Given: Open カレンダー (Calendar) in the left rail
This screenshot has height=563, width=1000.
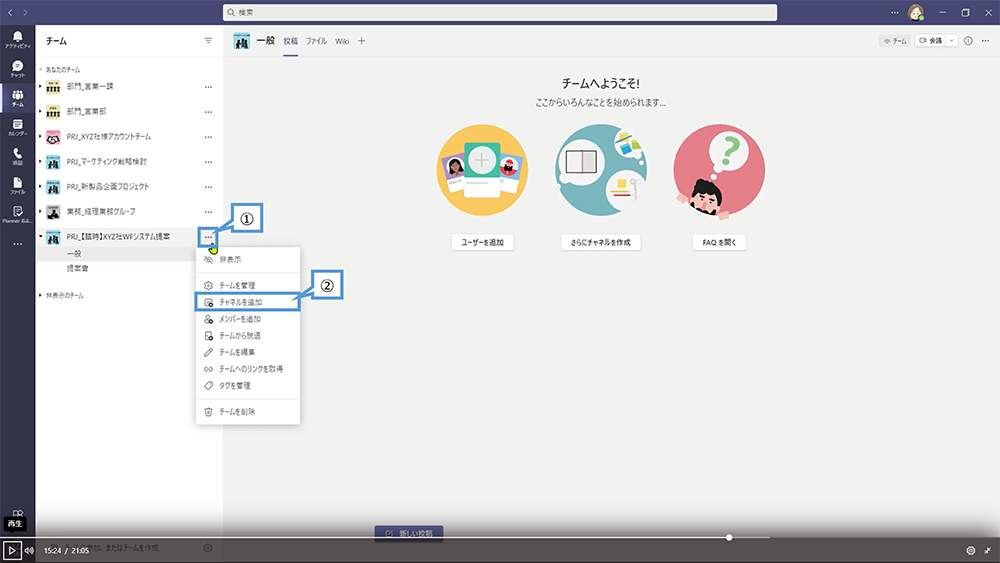Looking at the screenshot, I should (x=17, y=127).
